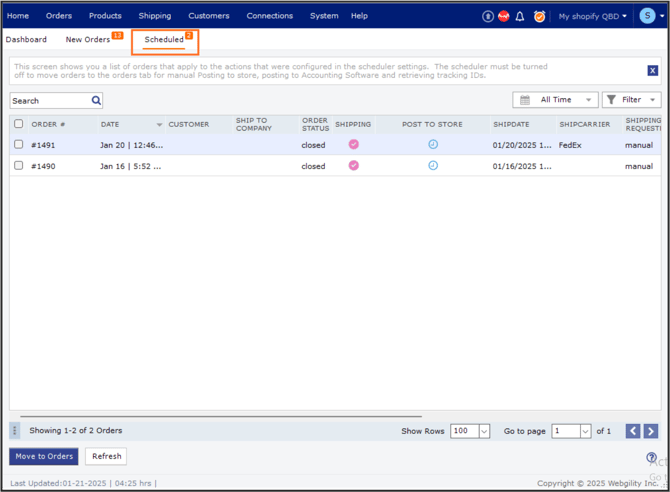Expand the Filter dropdown

(631, 100)
